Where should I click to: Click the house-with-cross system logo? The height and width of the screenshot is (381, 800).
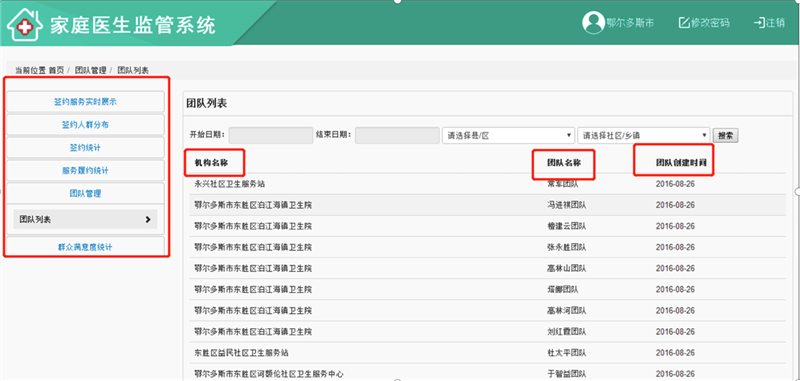tap(24, 24)
